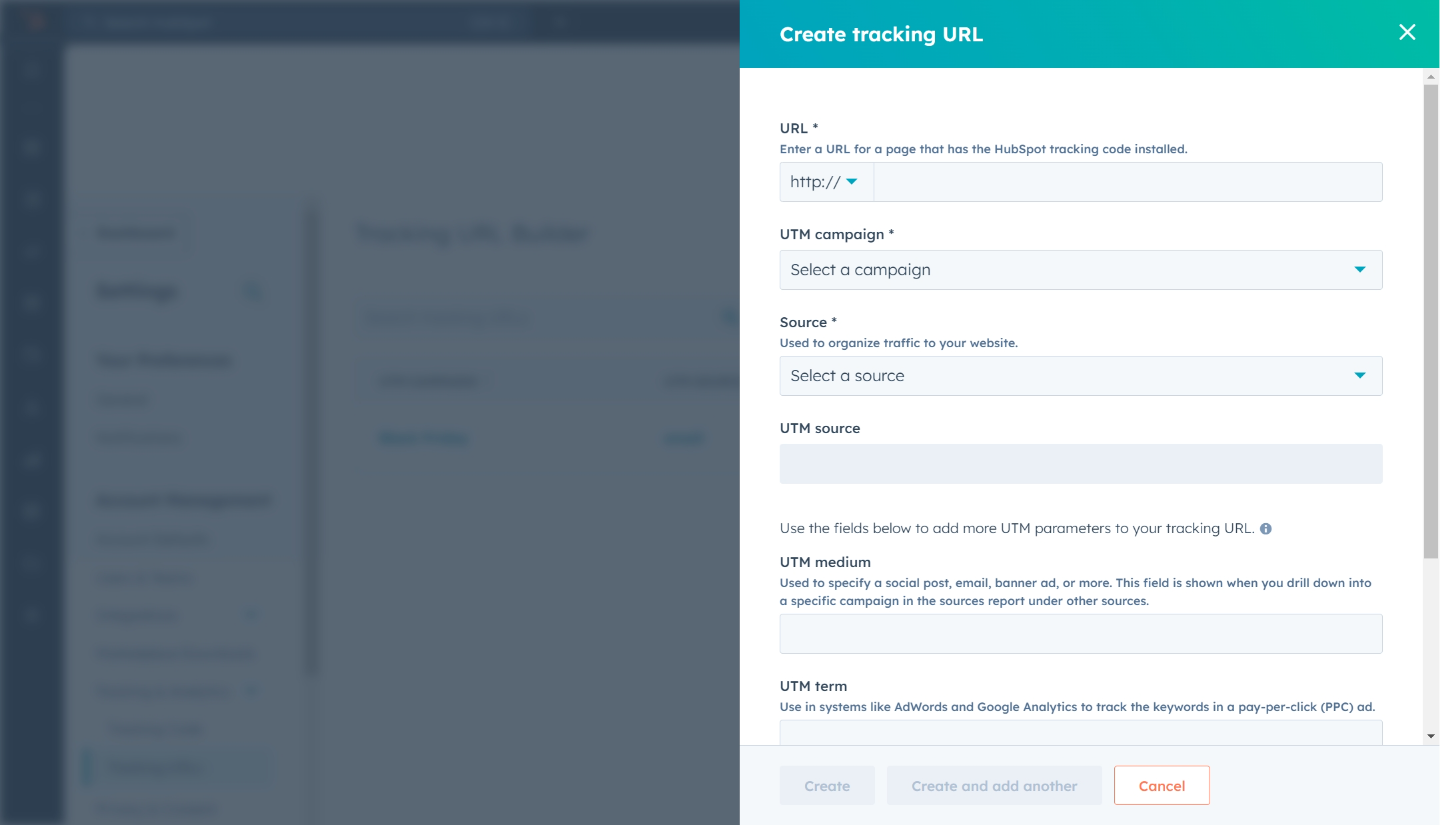Open the Select a campaign dropdown
The image size is (1440, 825).
[x=1080, y=269]
